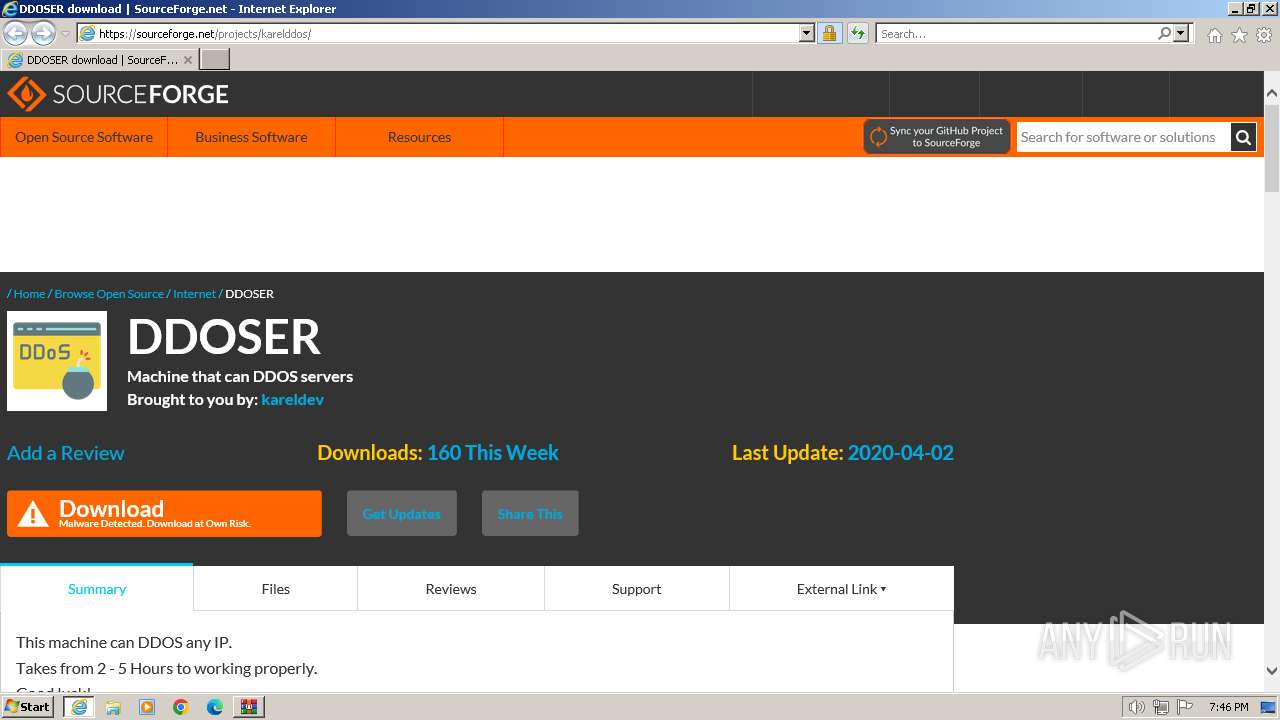
Task: Select the Summary tab
Action: click(x=97, y=589)
